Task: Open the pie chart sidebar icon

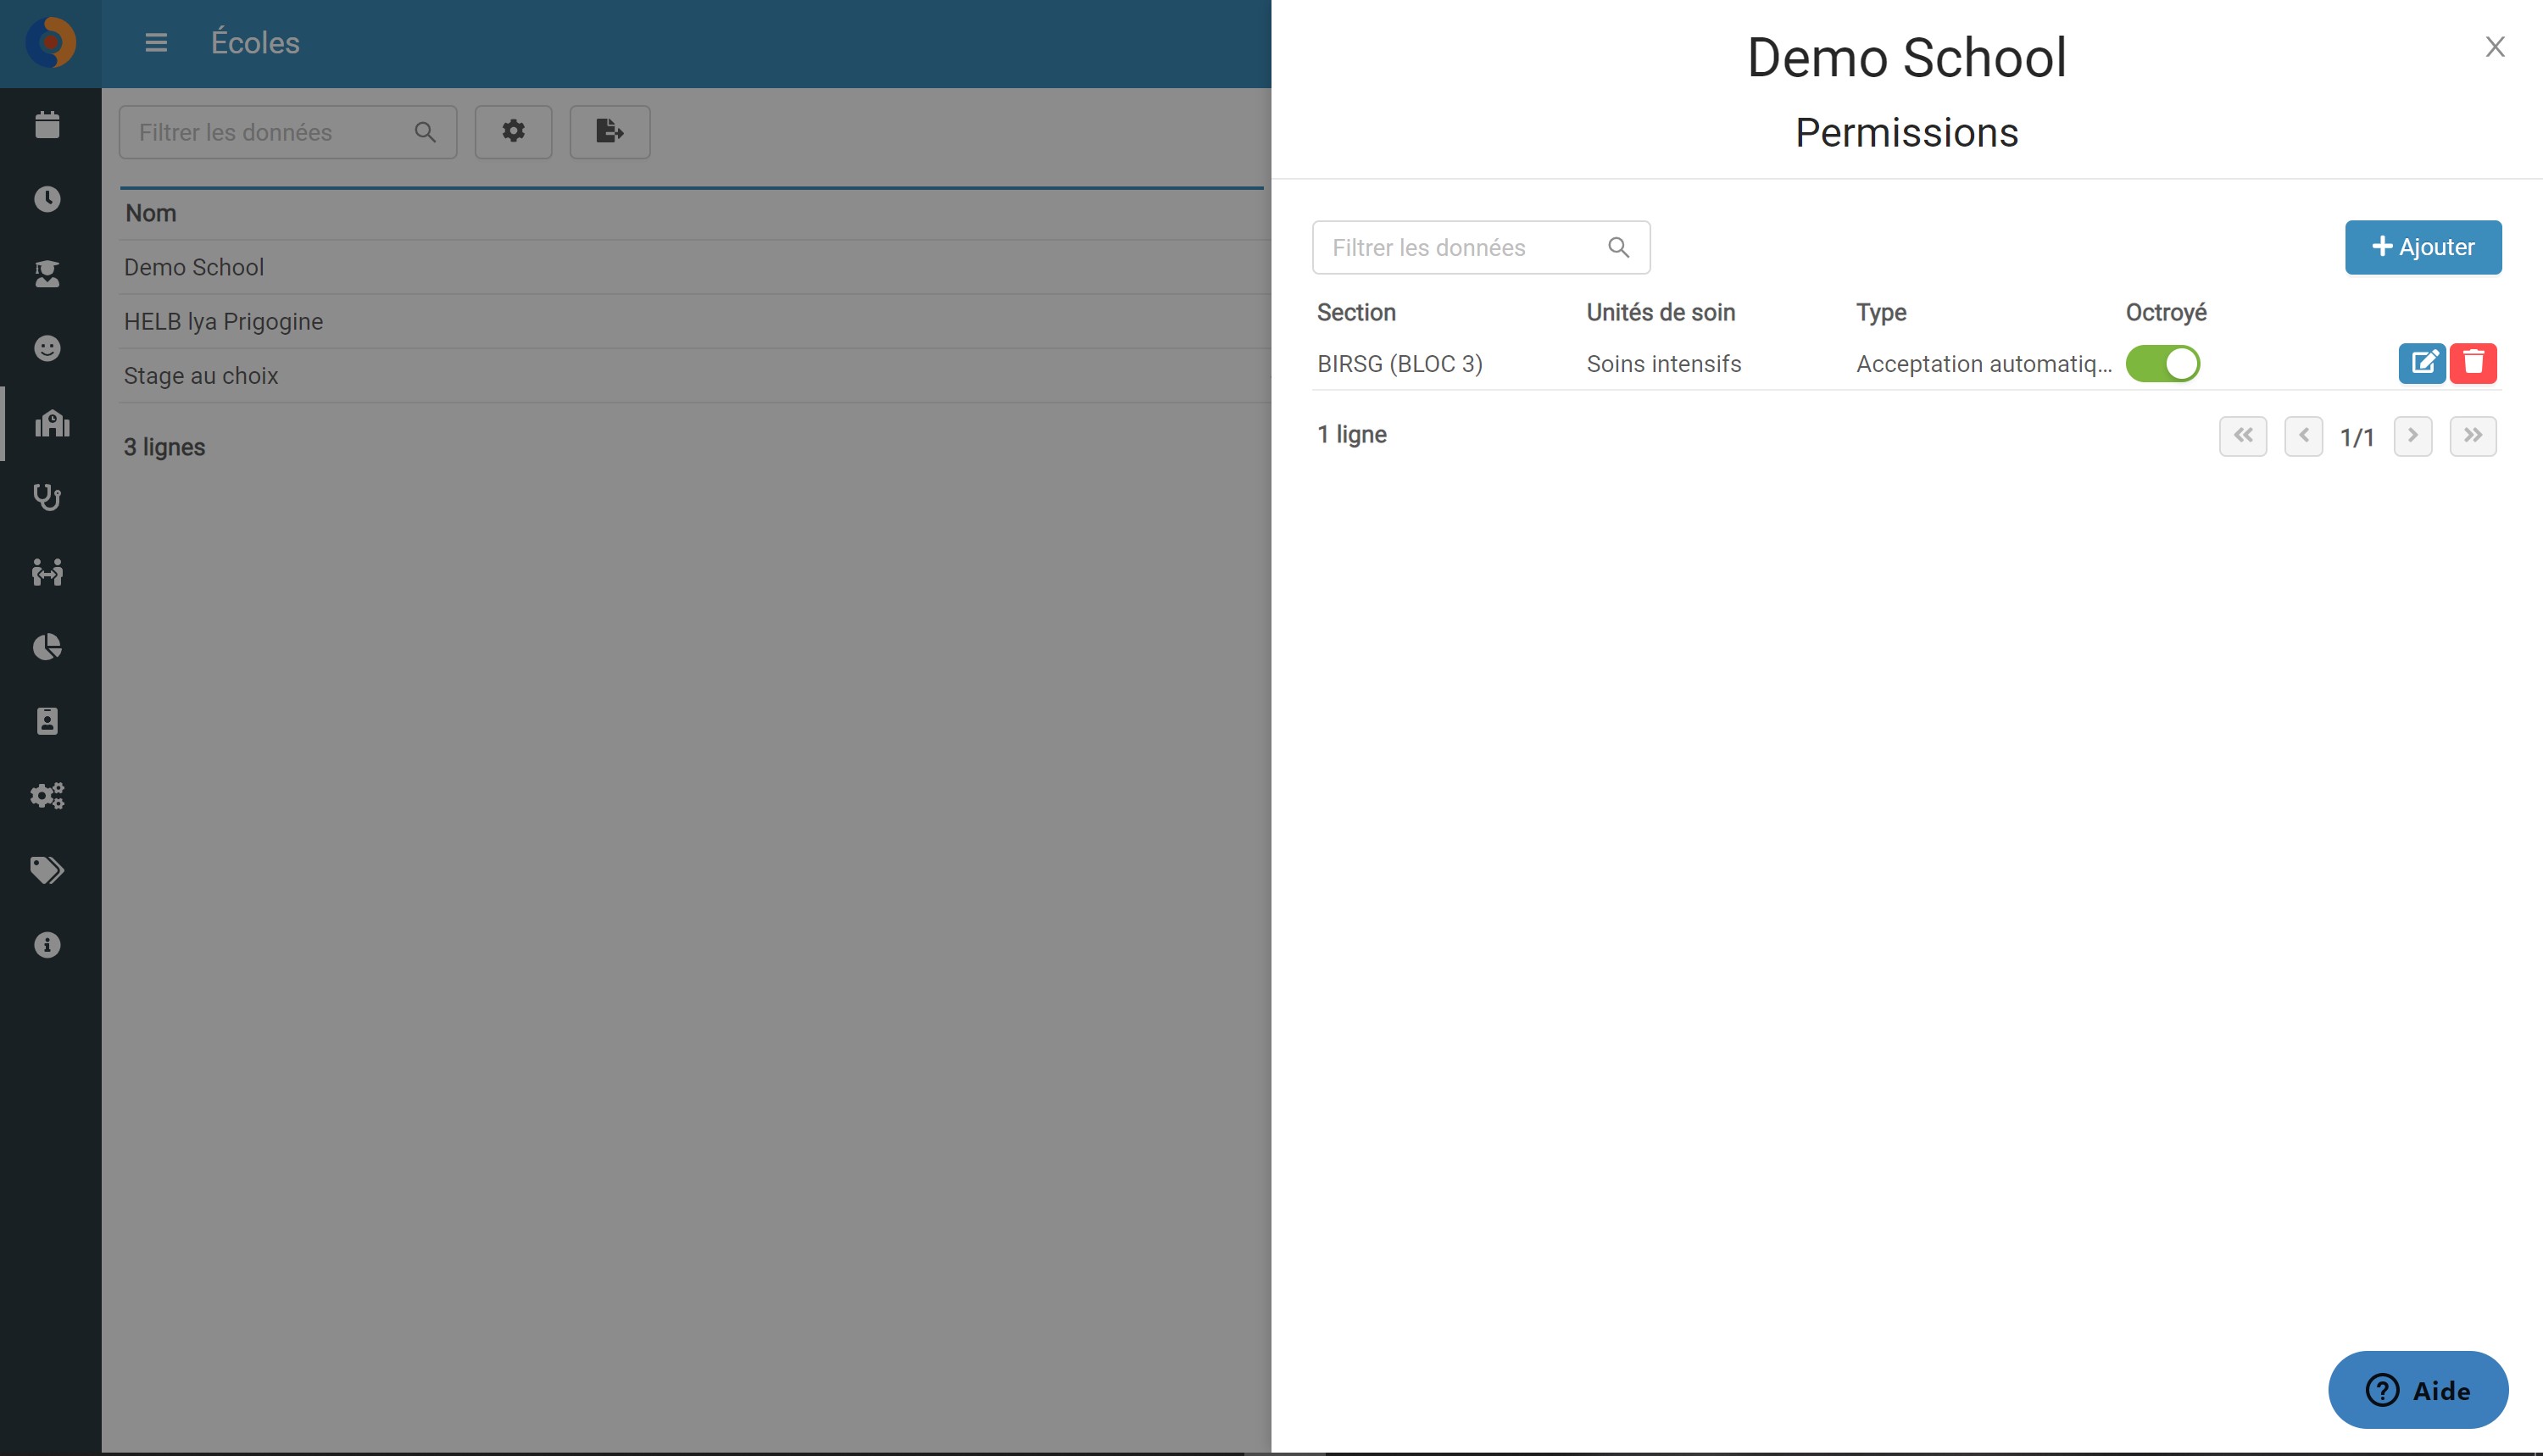Action: pos(47,646)
